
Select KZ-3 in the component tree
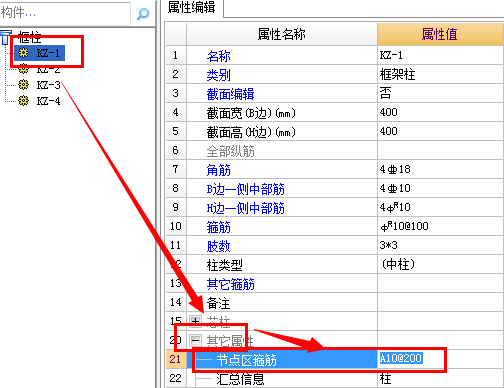point(48,85)
